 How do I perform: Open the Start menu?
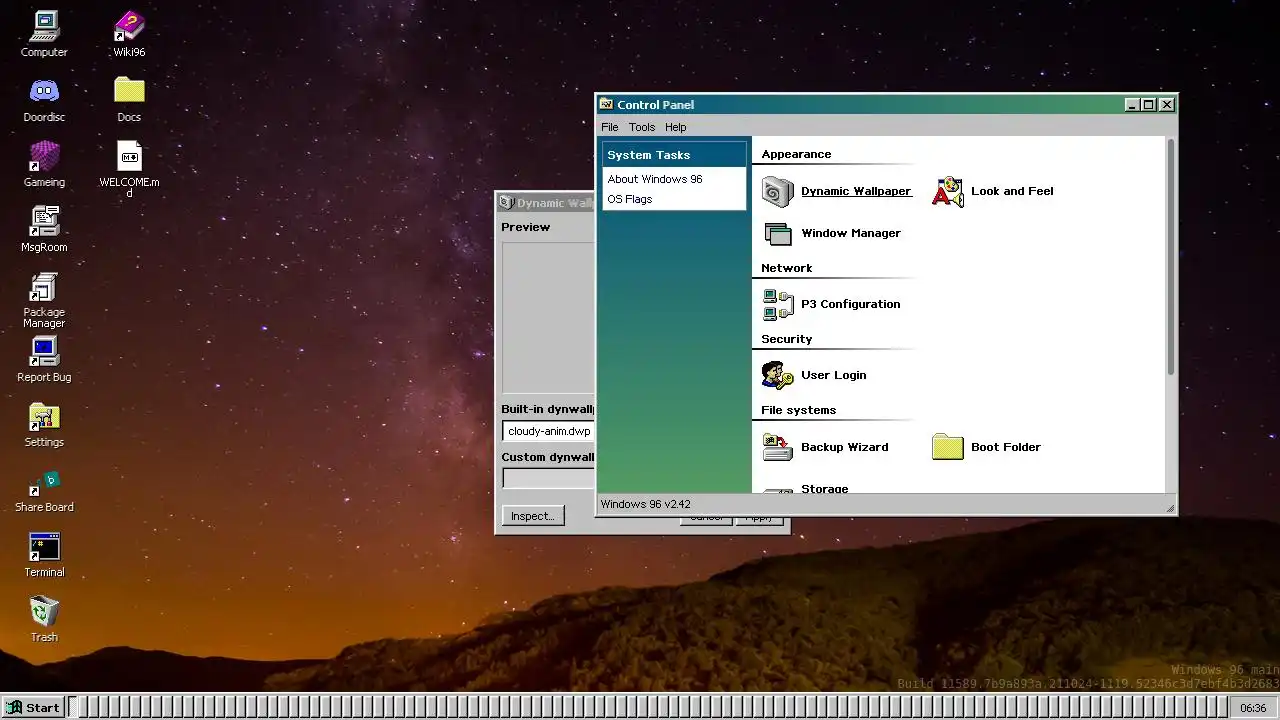coord(33,707)
